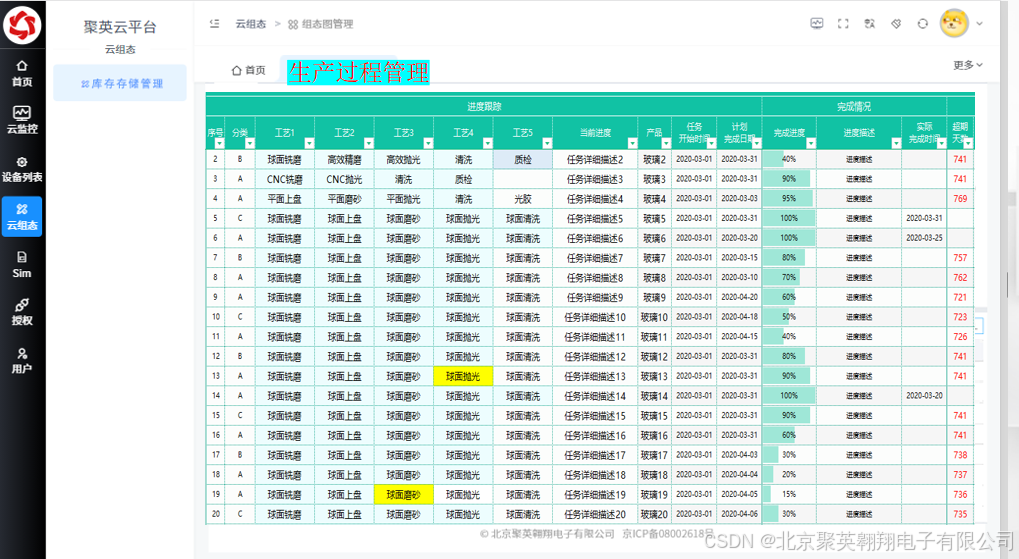The image size is (1019, 559).
Task: Click 光胶 cell in row 4
Action: click(x=523, y=199)
